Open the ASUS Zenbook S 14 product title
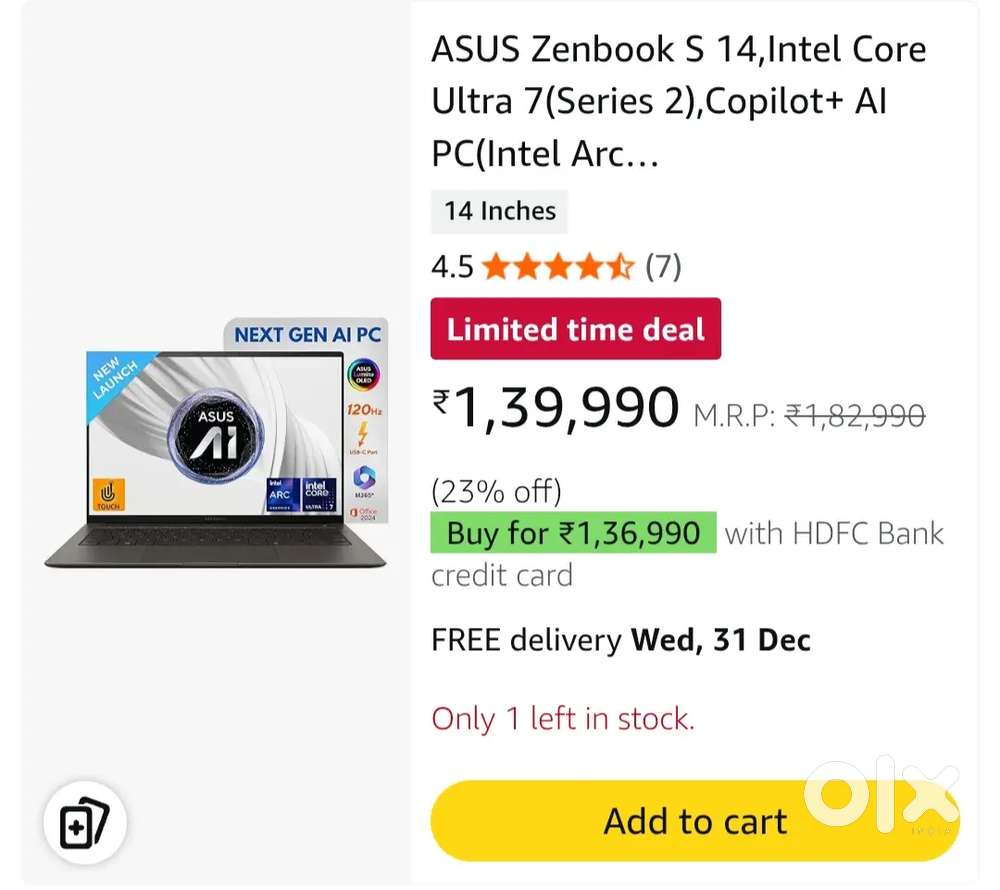1000x890 pixels. (x=678, y=102)
